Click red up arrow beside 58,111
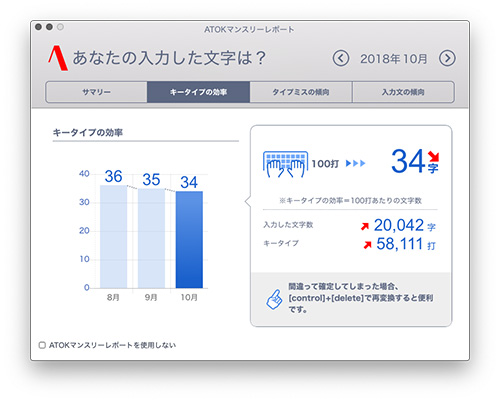 pos(367,245)
